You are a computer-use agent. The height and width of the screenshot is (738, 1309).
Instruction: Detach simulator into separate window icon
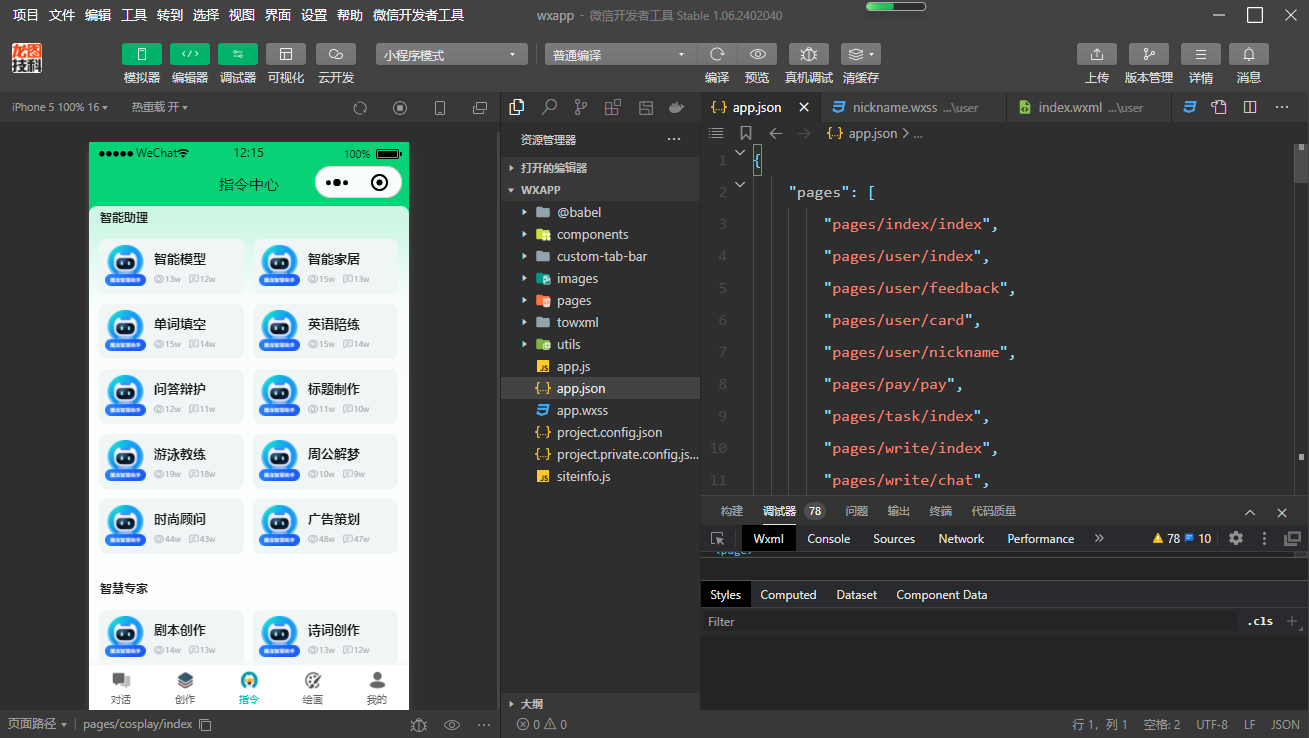[480, 108]
